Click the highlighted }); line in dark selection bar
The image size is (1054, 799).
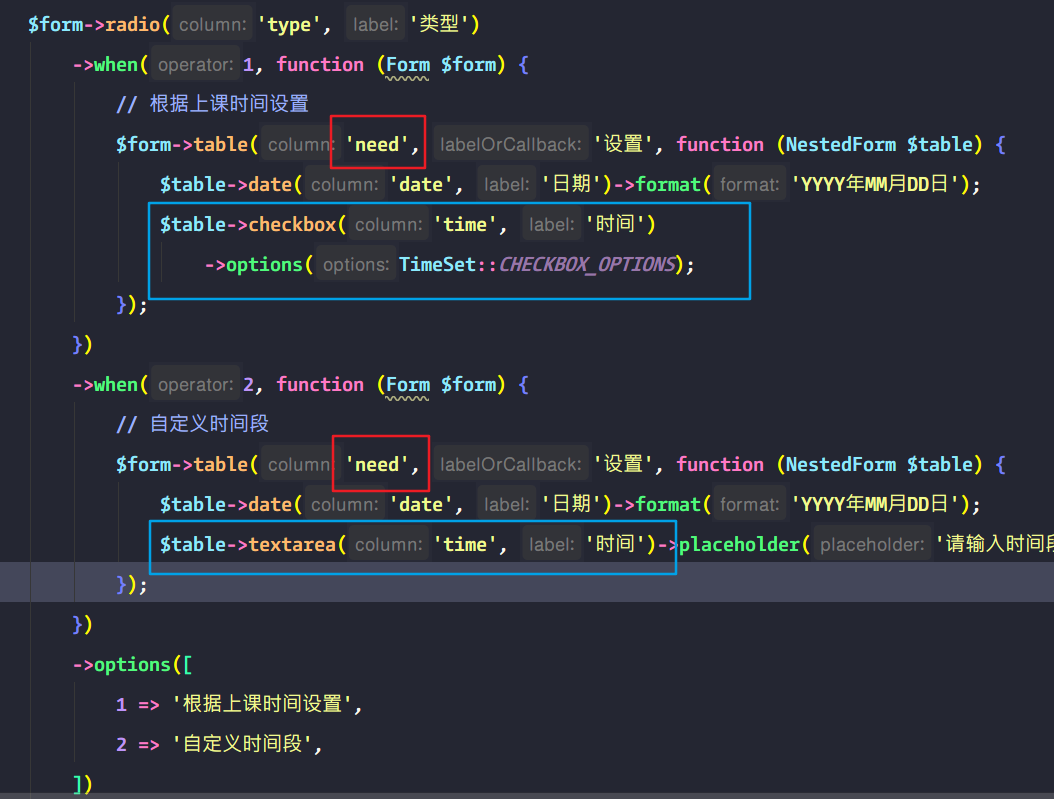132,584
